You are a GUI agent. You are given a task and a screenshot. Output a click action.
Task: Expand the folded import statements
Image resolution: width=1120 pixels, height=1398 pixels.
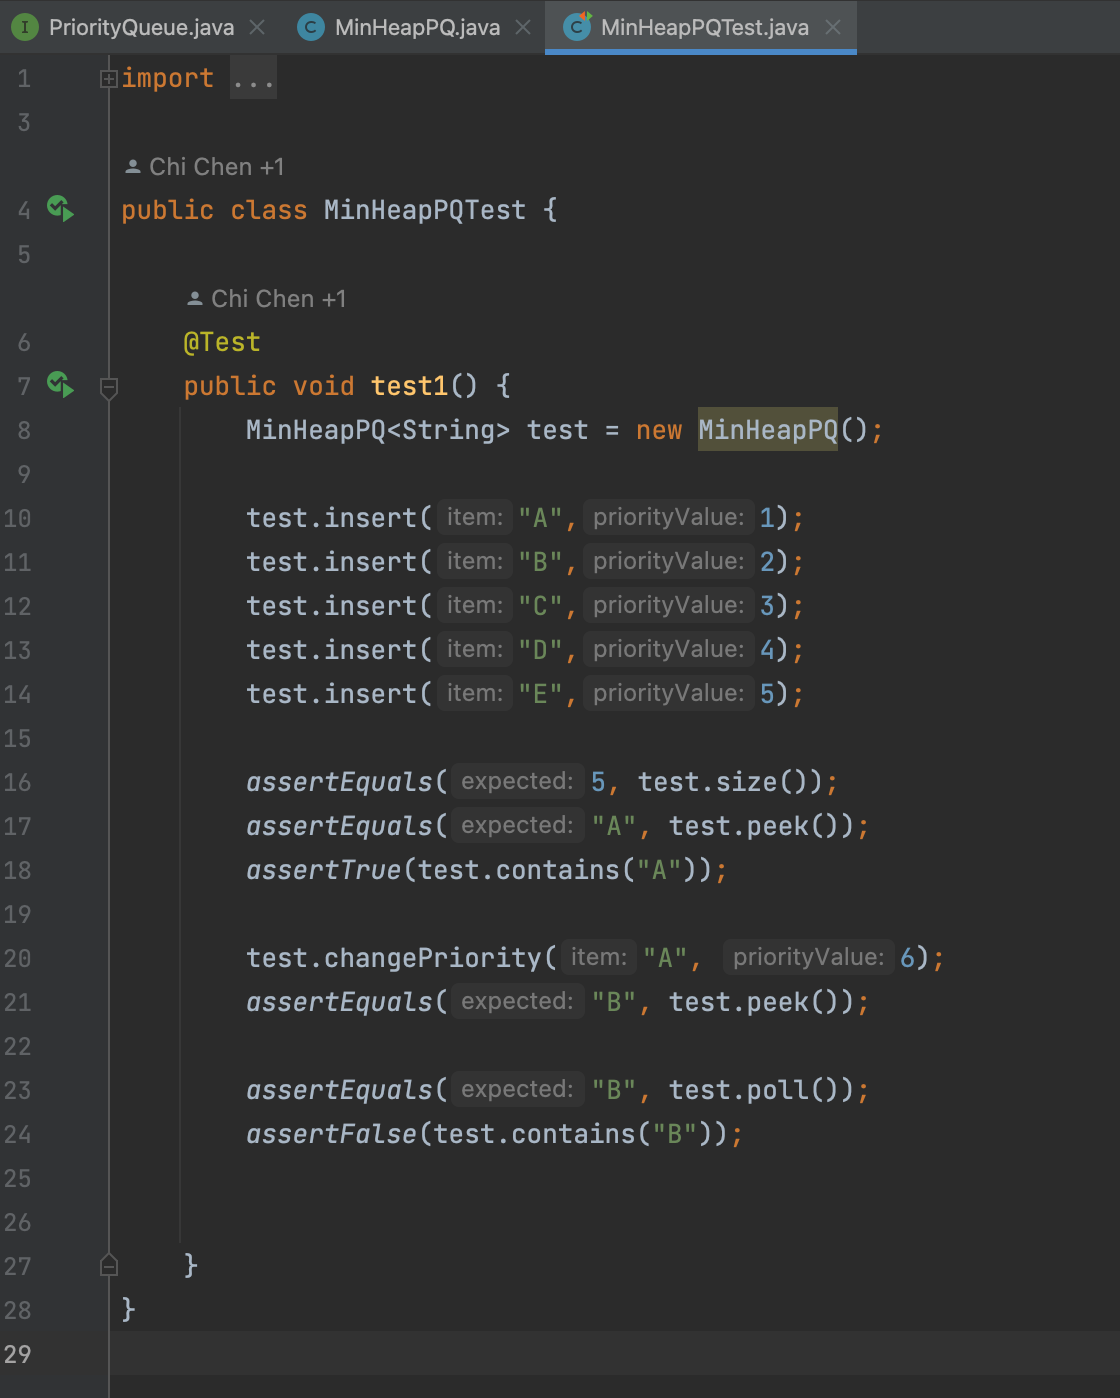pyautogui.click(x=109, y=79)
